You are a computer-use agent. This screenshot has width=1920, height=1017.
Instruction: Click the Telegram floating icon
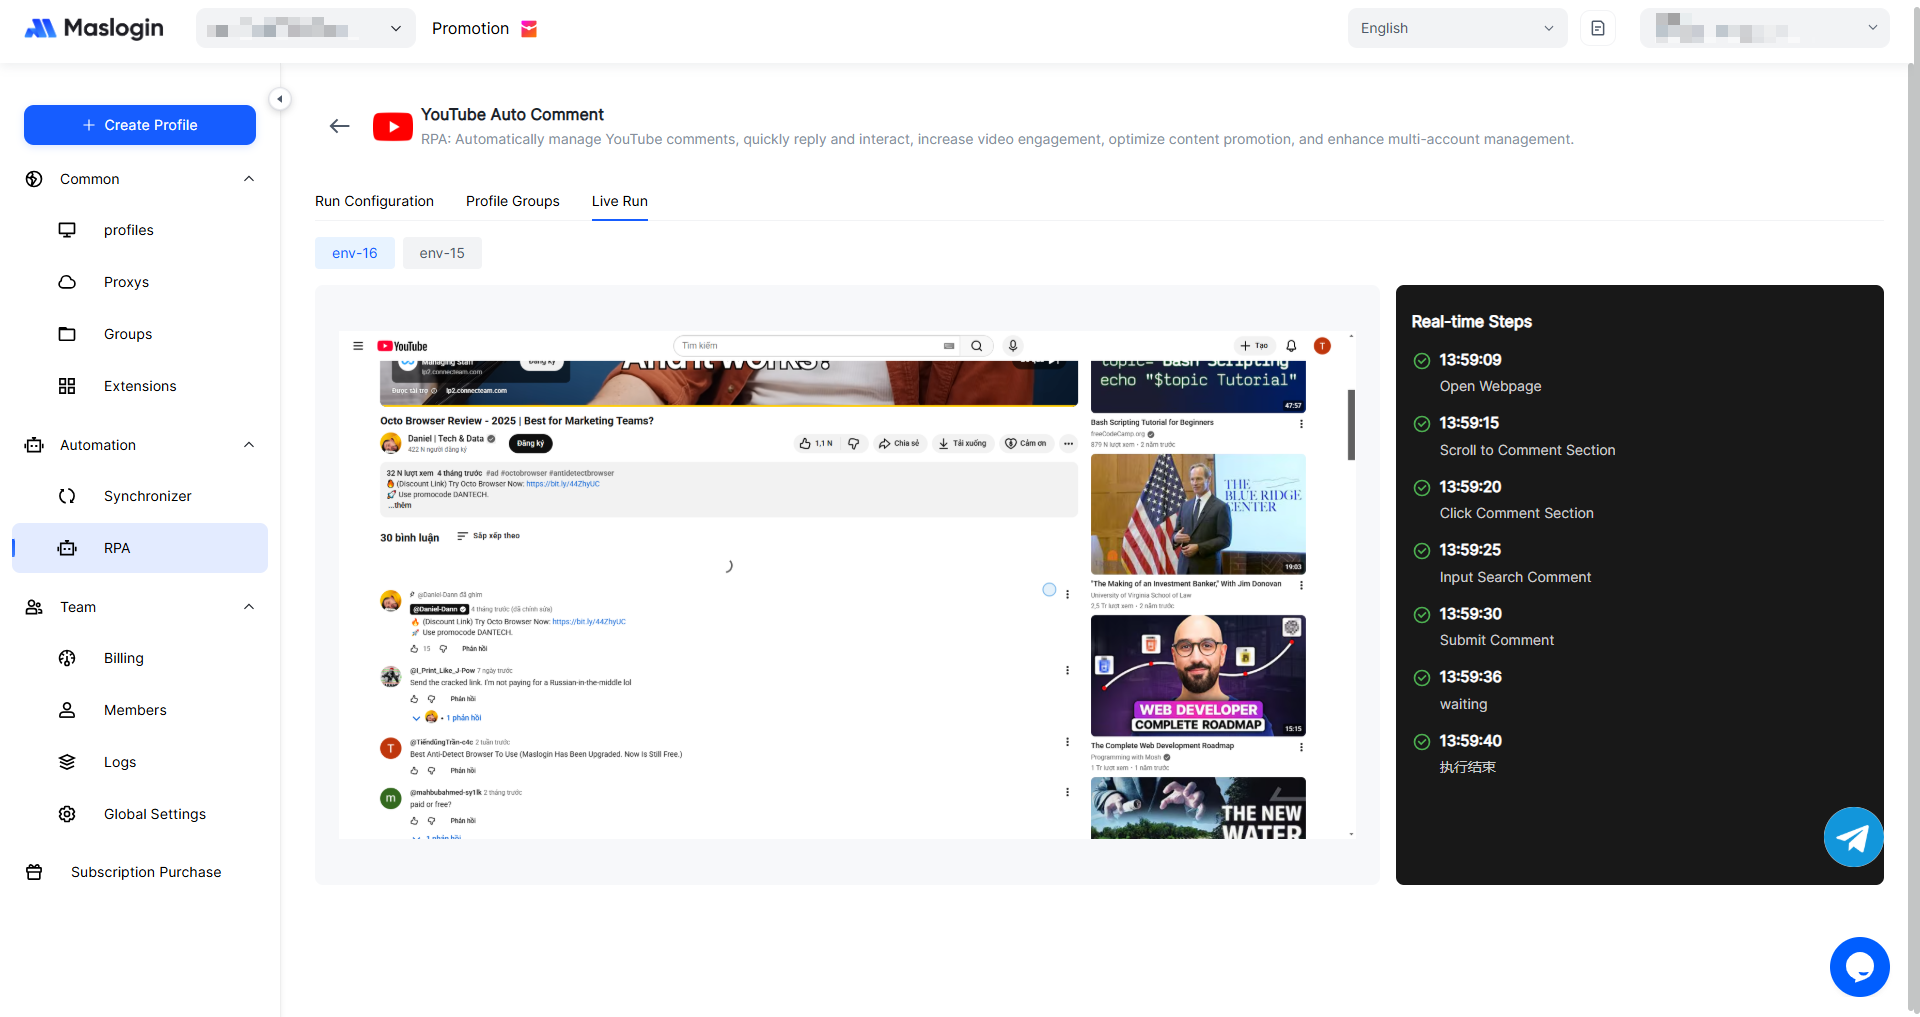1853,837
